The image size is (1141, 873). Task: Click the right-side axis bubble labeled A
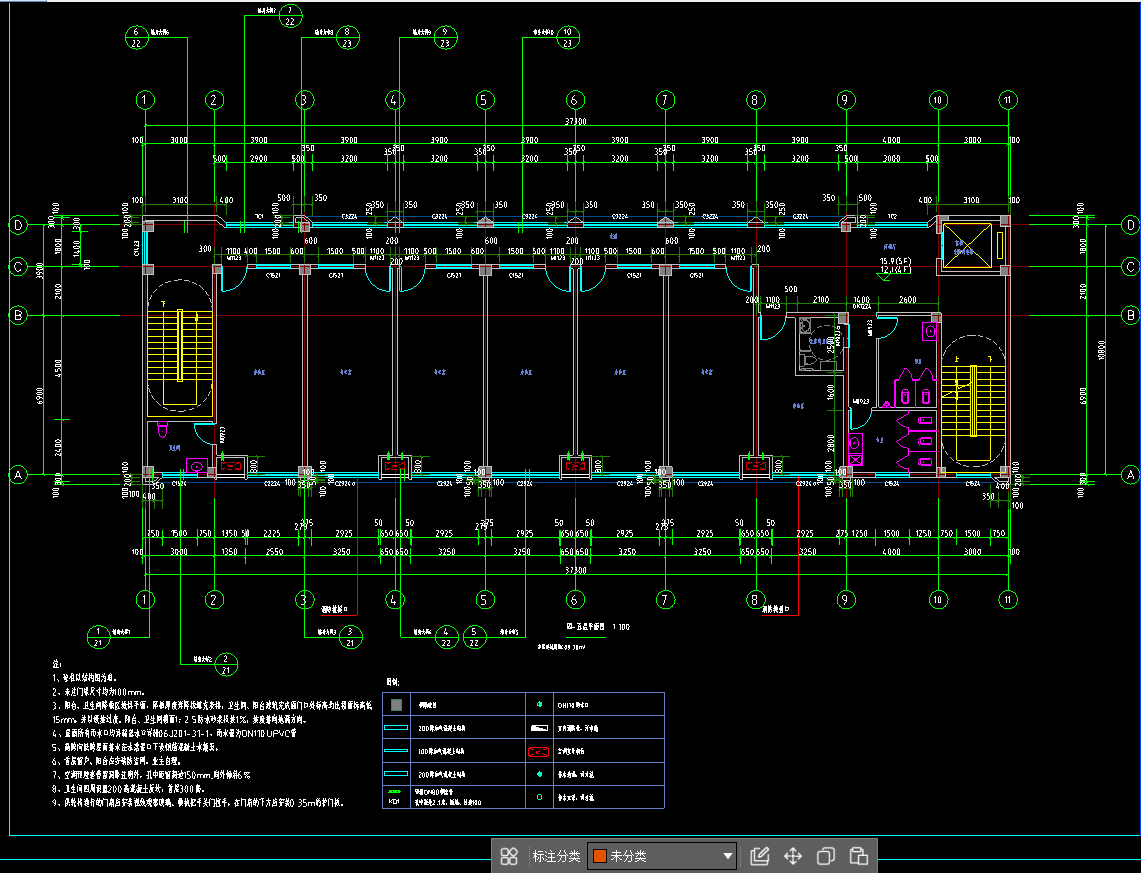1130,475
